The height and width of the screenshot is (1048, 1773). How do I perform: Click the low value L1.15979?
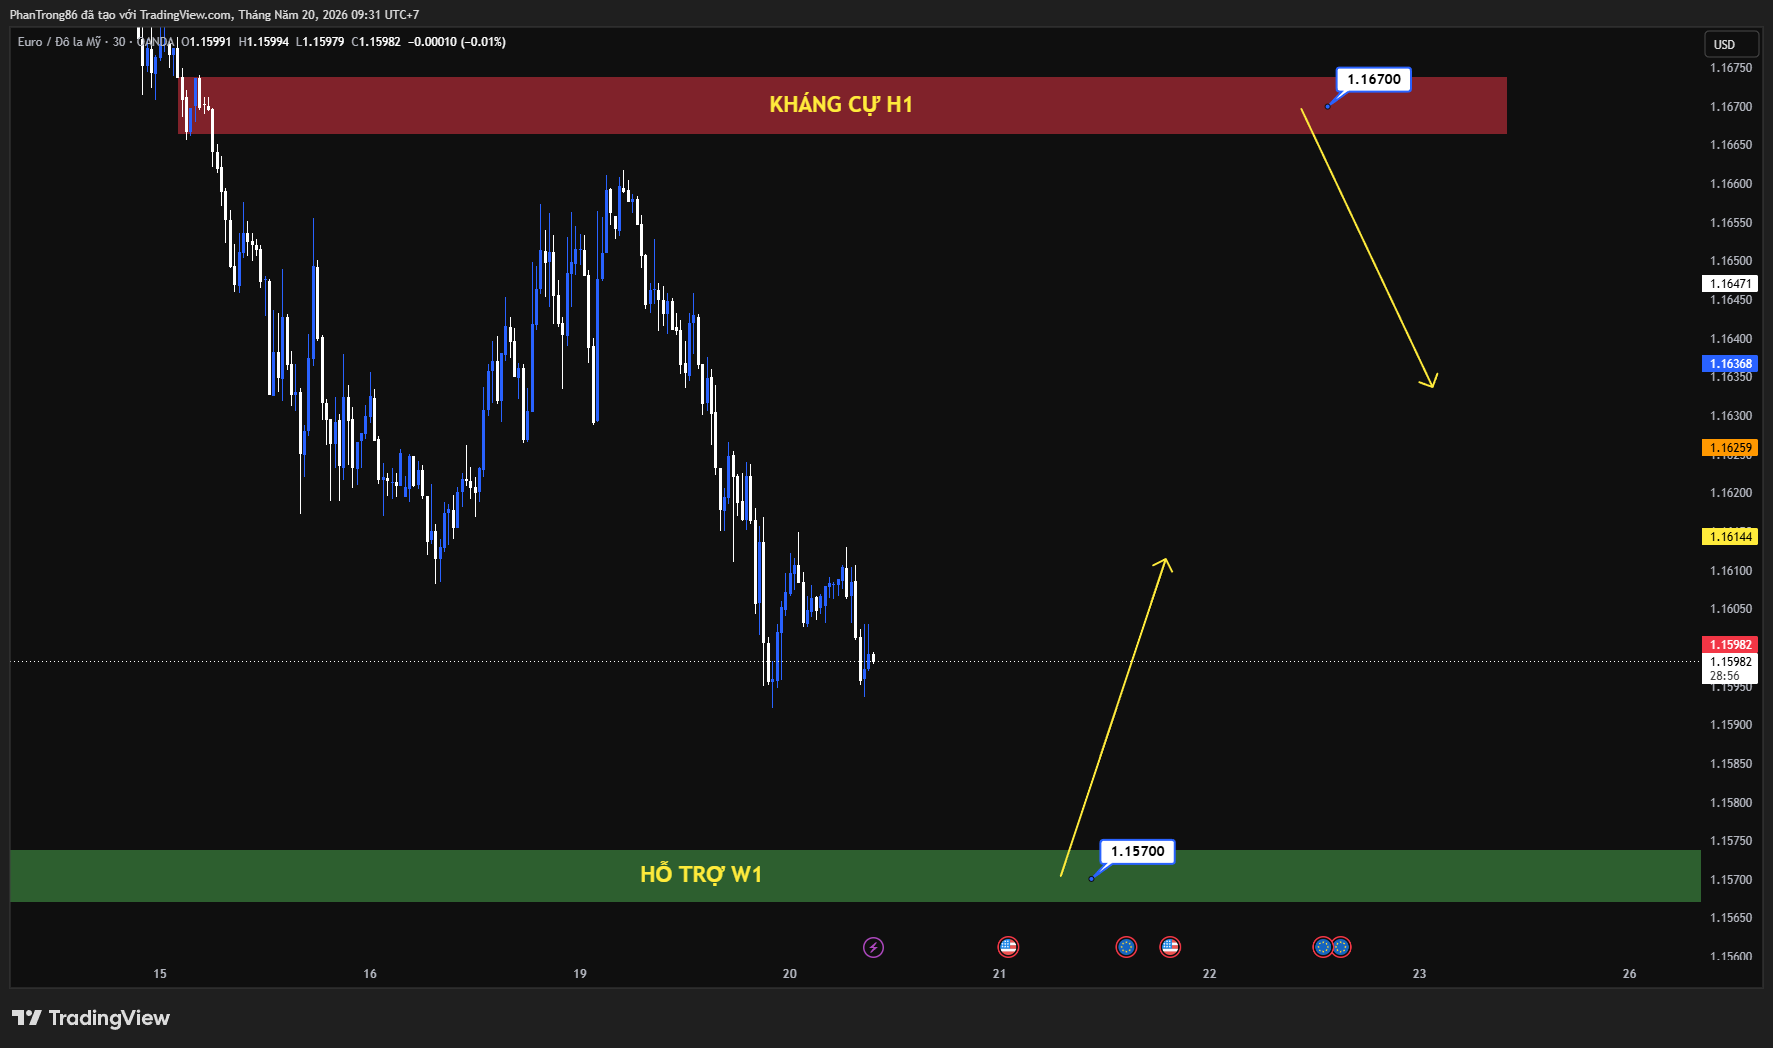320,42
